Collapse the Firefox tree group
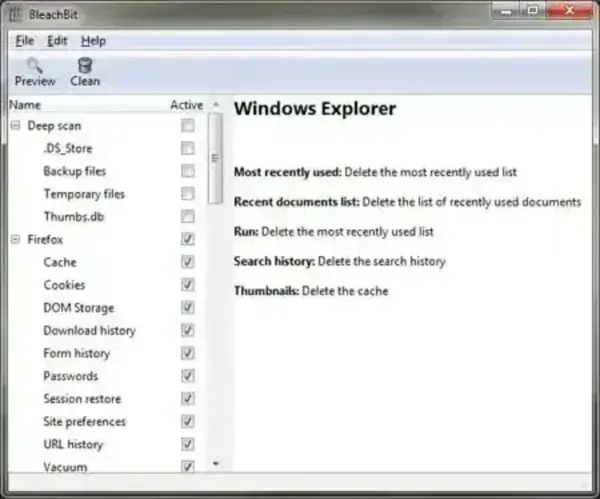The image size is (600, 499). (x=16, y=240)
